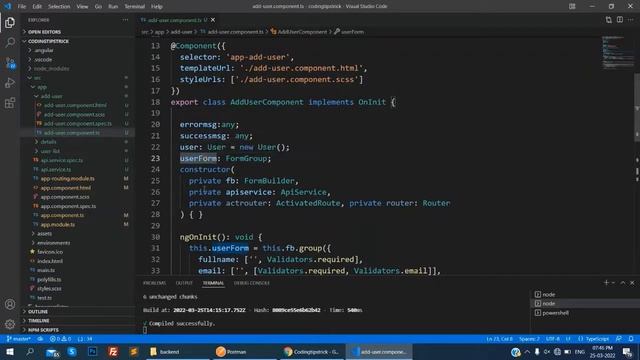Screen dimensions: 640x360
Task: Expand the node_modules folder
Action: pos(78,69)
